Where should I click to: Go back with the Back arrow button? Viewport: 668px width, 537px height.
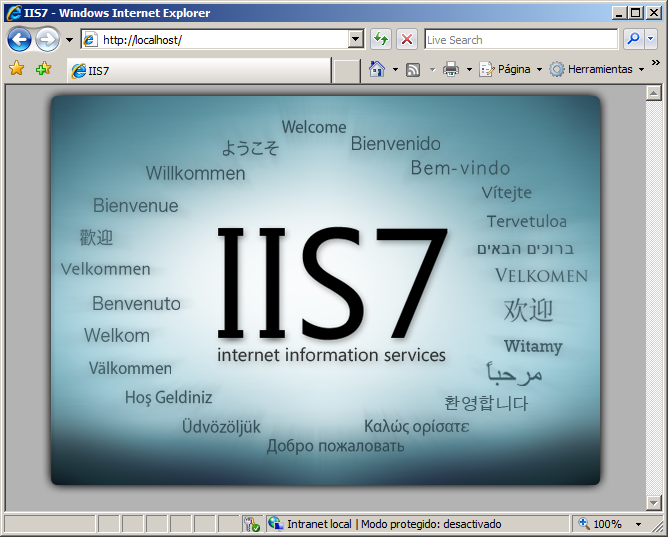pyautogui.click(x=19, y=40)
